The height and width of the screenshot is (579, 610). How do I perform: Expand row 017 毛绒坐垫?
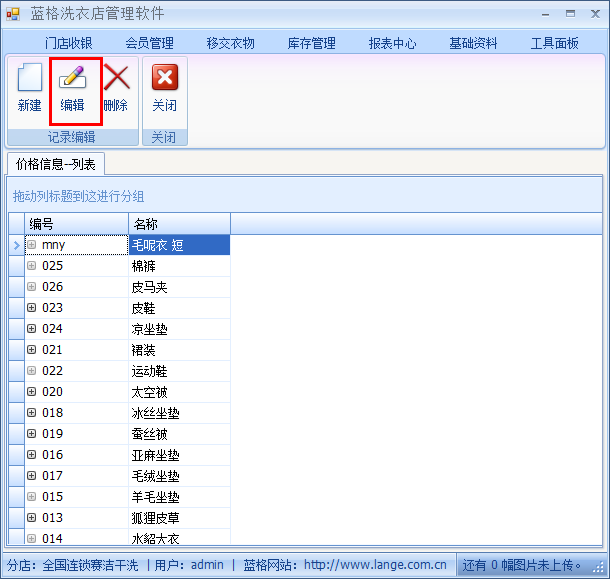click(x=32, y=476)
